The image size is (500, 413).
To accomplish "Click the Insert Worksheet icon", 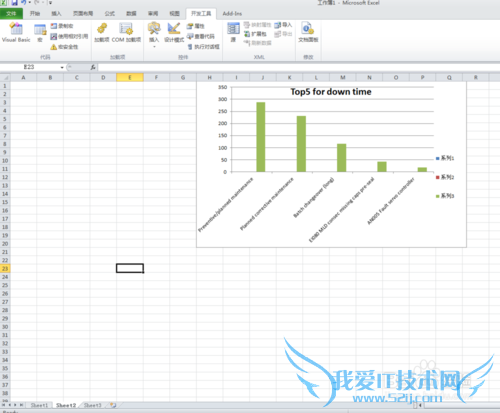I will tap(113, 405).
